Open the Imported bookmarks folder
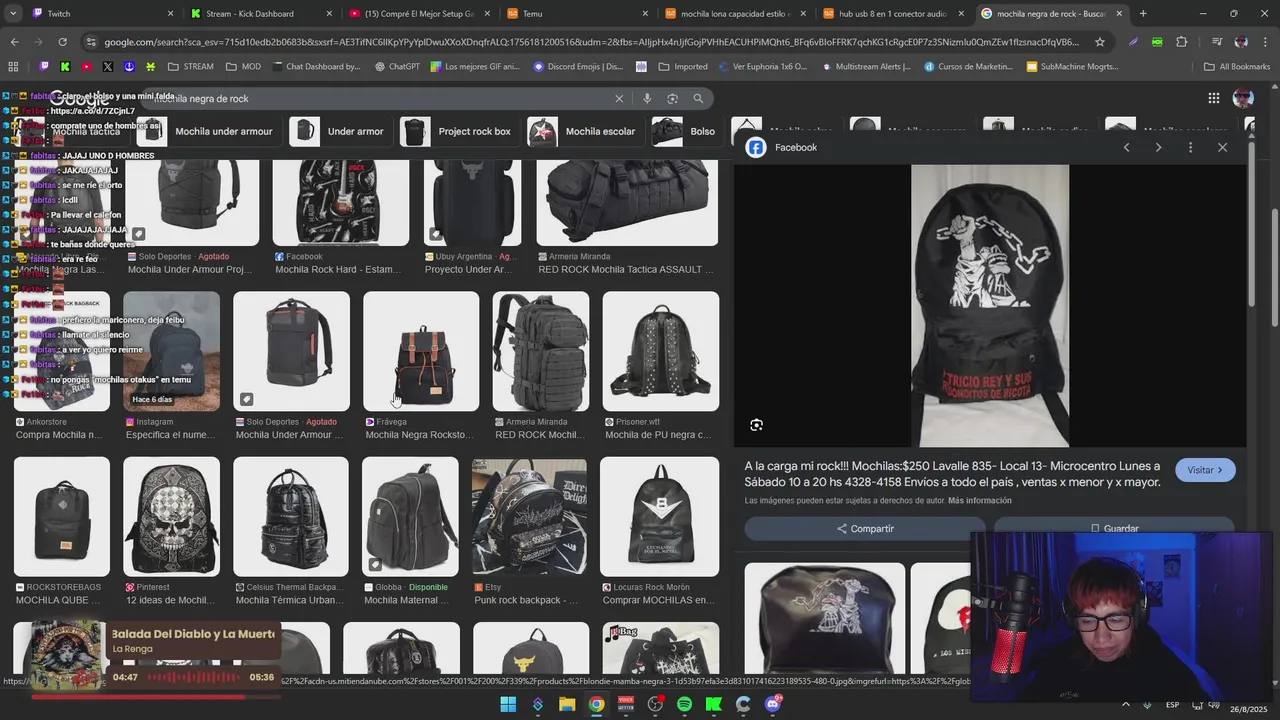1280x720 pixels. coord(682,66)
